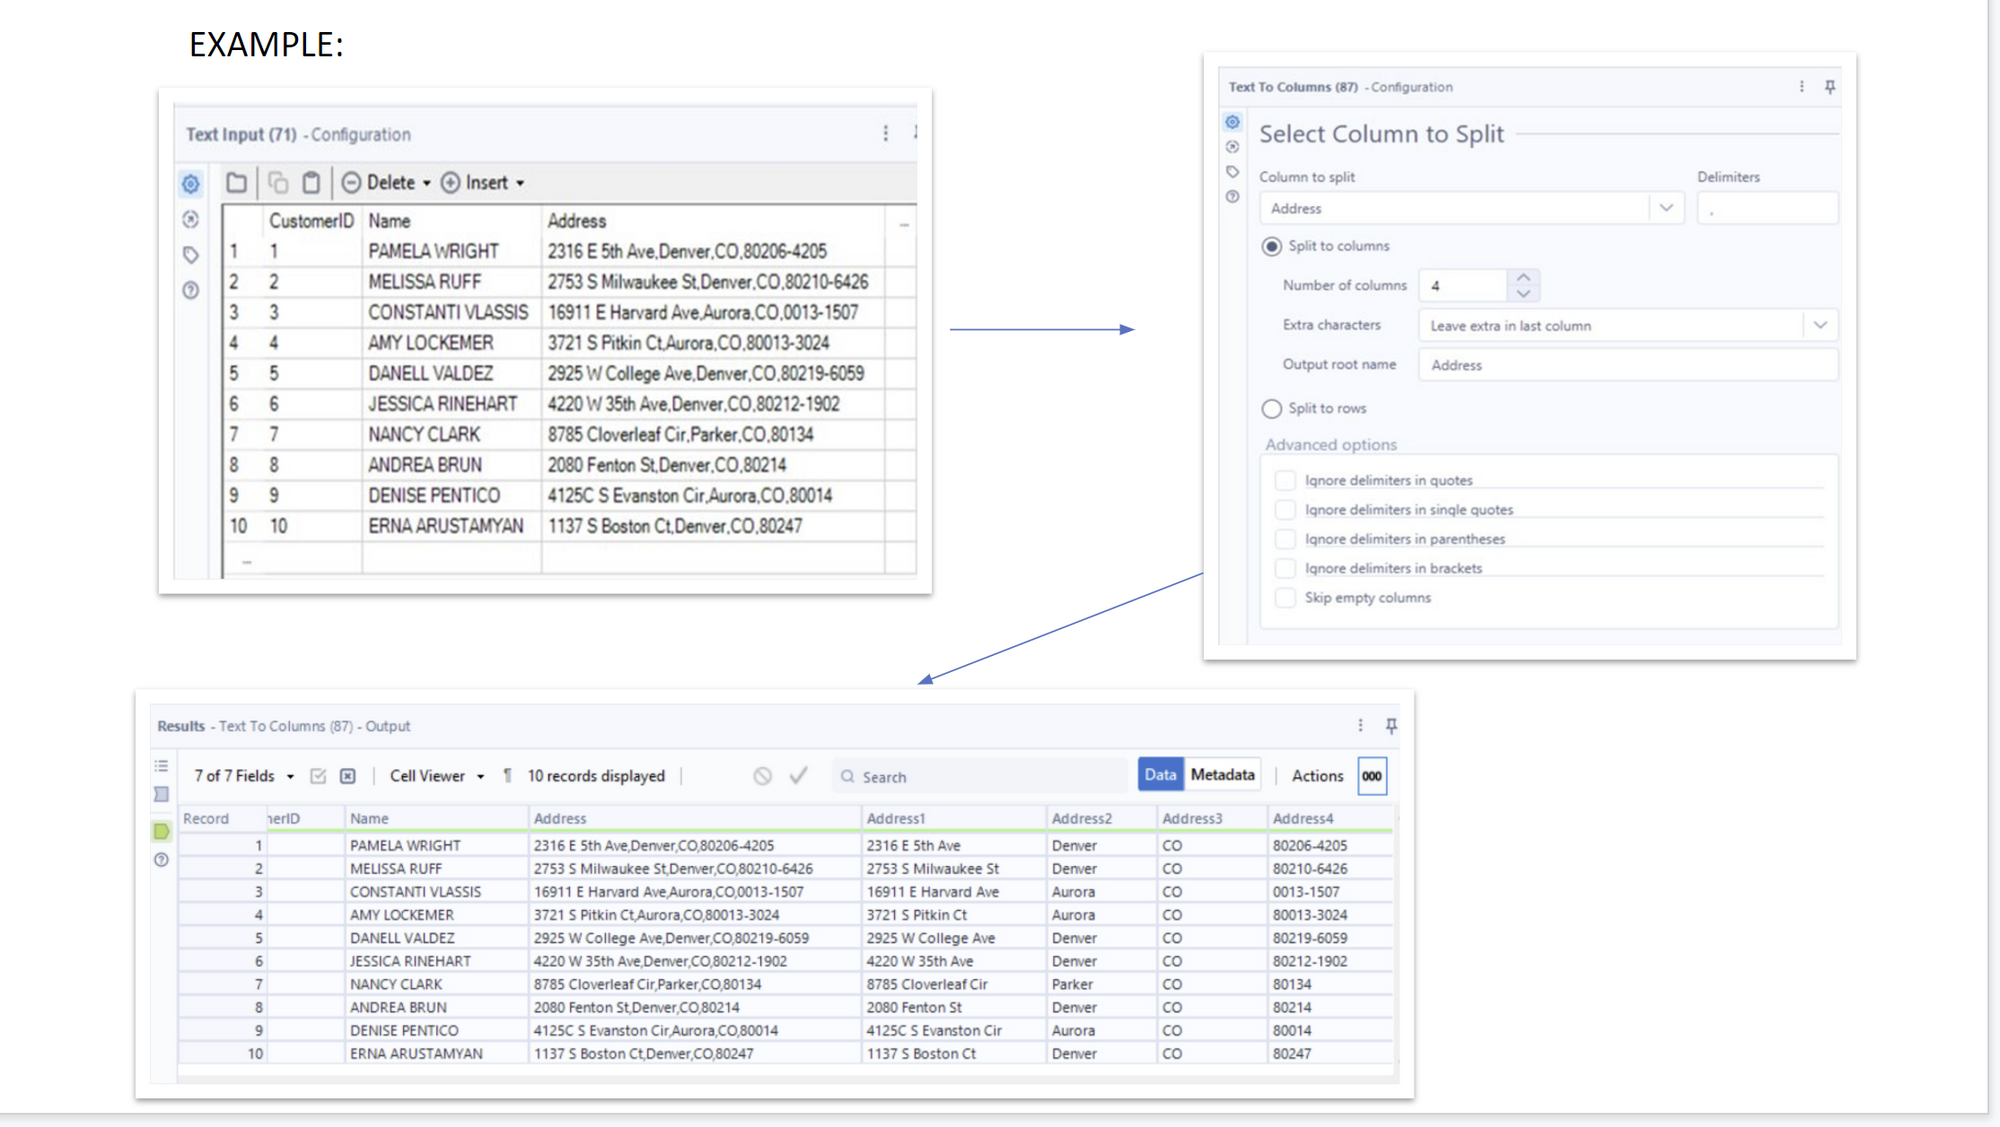Switch to the Metadata tab in Results
This screenshot has width=2000, height=1127.
[1222, 775]
